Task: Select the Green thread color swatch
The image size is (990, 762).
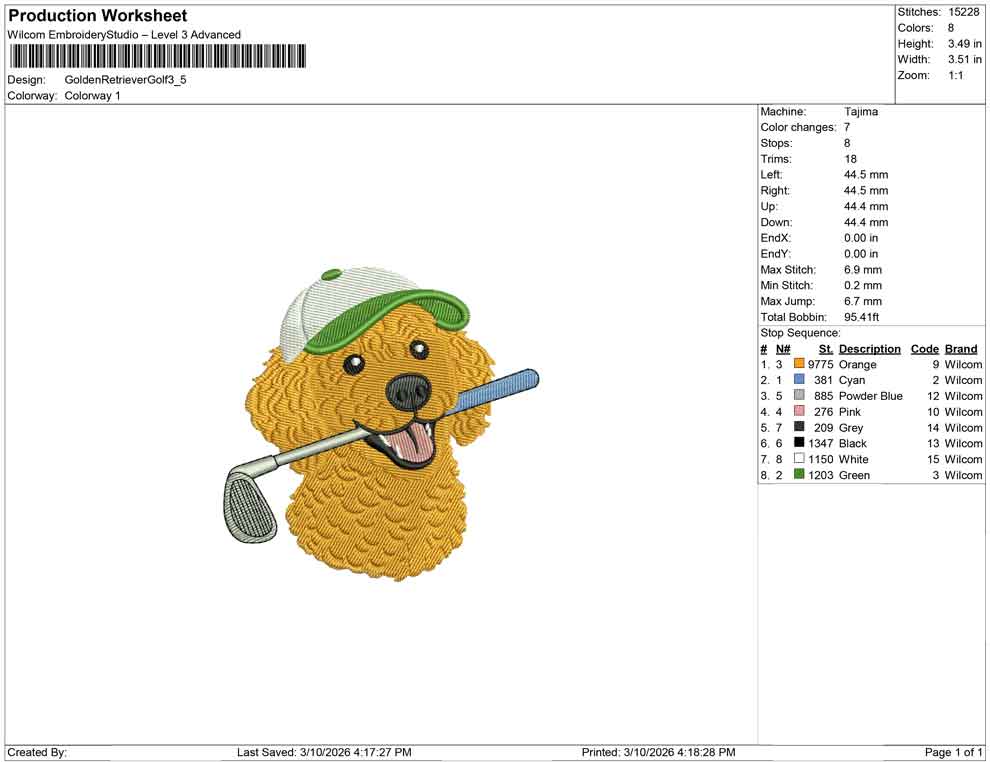Action: click(797, 475)
